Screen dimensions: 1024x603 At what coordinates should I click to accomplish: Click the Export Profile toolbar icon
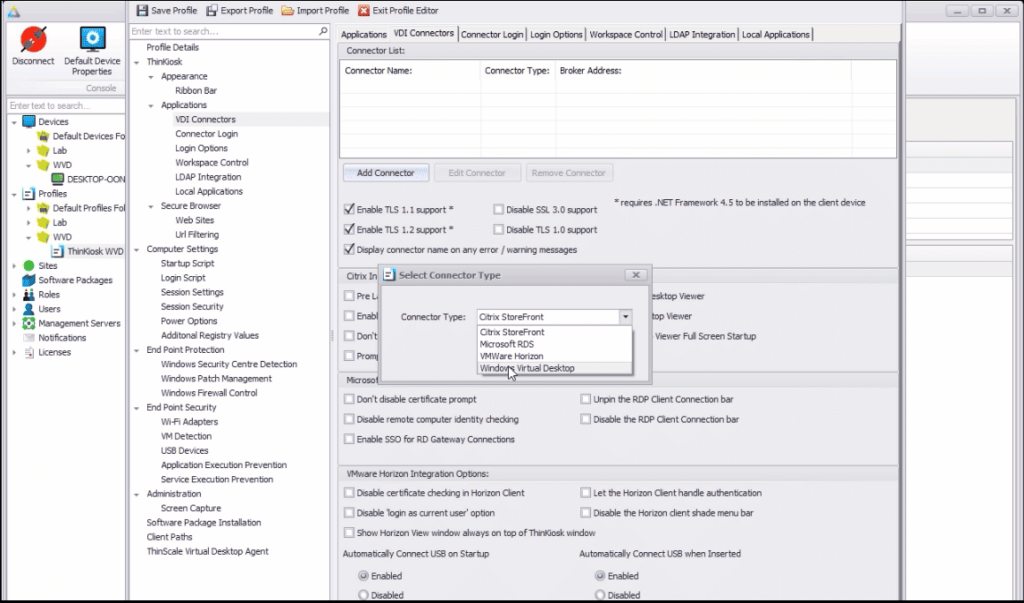[212, 10]
